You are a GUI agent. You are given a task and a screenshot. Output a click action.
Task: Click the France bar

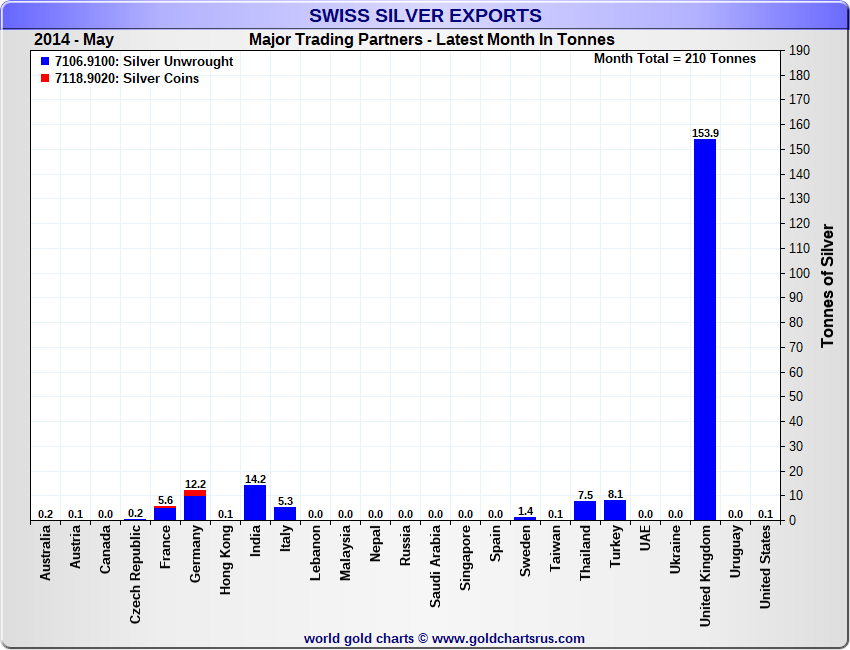(x=165, y=514)
